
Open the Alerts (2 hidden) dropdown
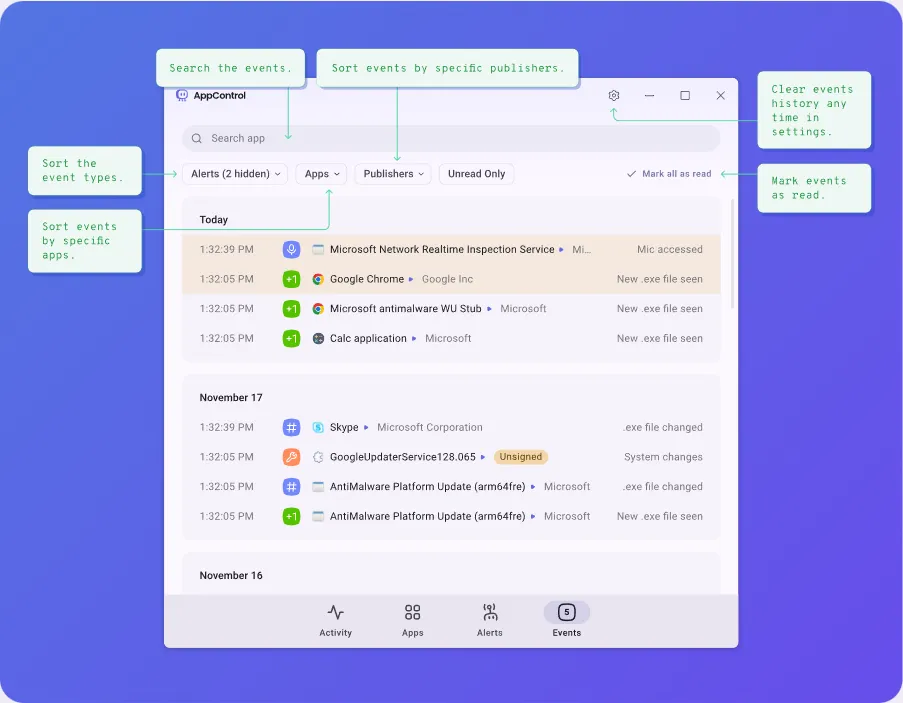(x=235, y=174)
